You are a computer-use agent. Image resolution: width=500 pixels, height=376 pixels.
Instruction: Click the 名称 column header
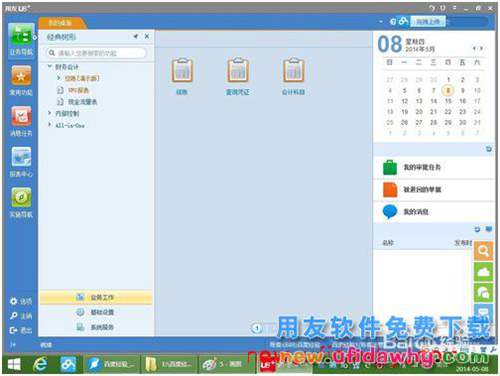(388, 243)
